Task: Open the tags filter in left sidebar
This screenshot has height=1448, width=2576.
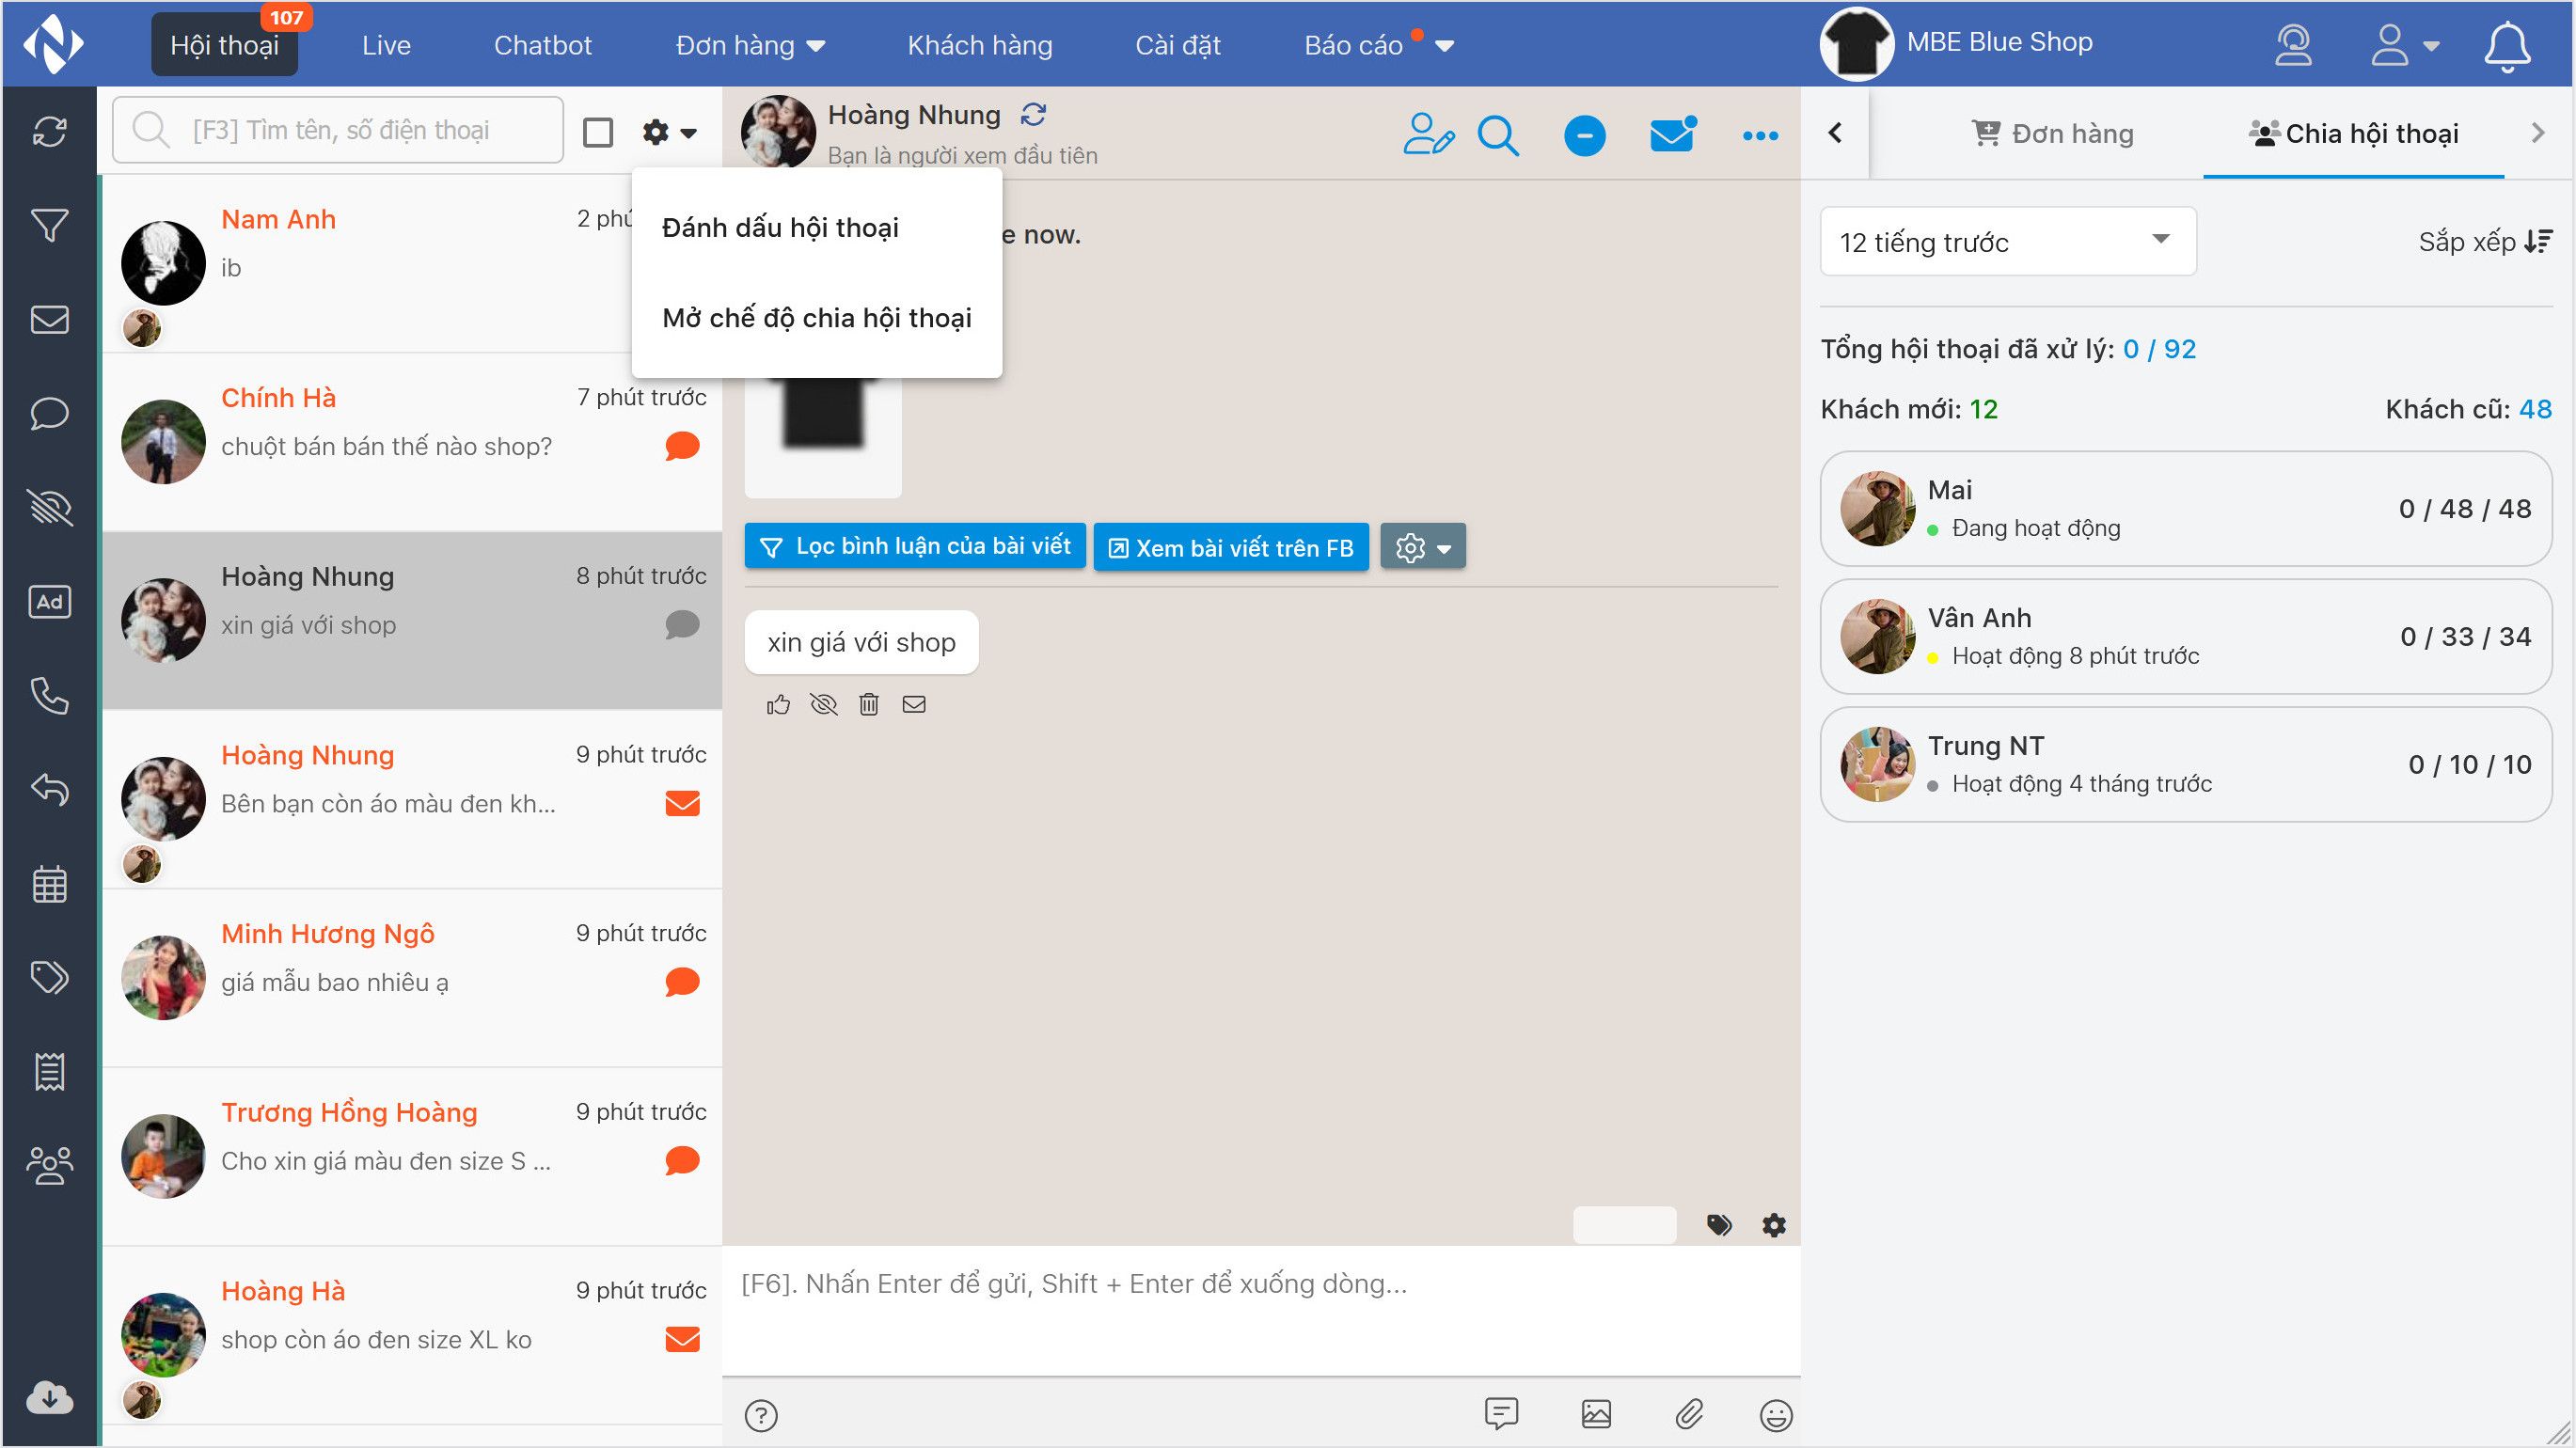Action: [49, 977]
